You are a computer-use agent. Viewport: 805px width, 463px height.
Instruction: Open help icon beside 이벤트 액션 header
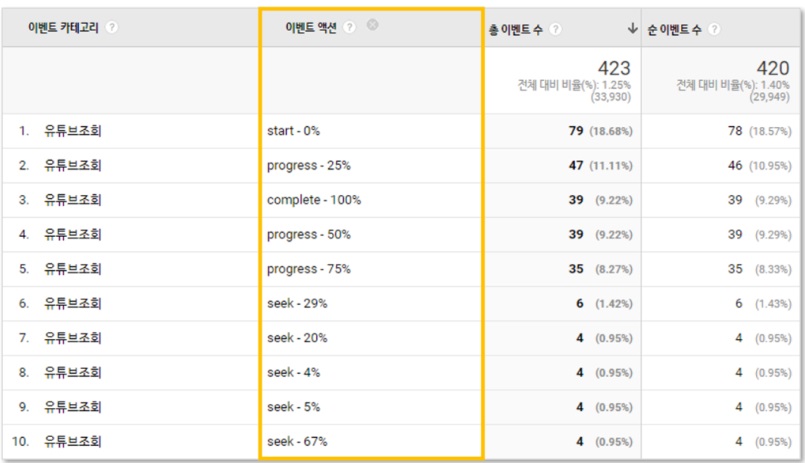[x=349, y=27]
